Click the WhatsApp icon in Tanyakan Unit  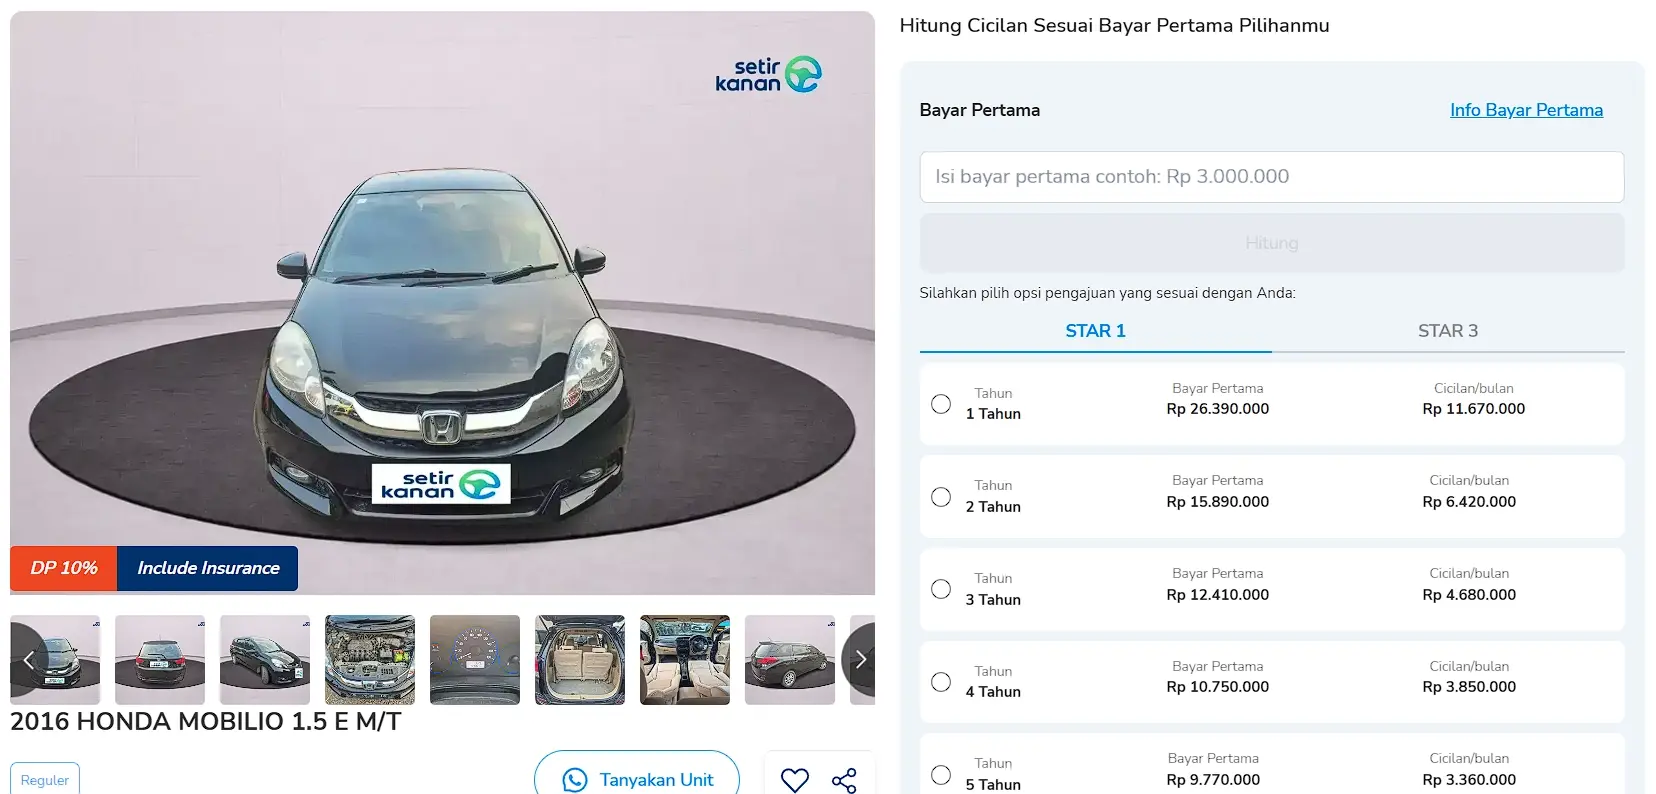point(575,780)
